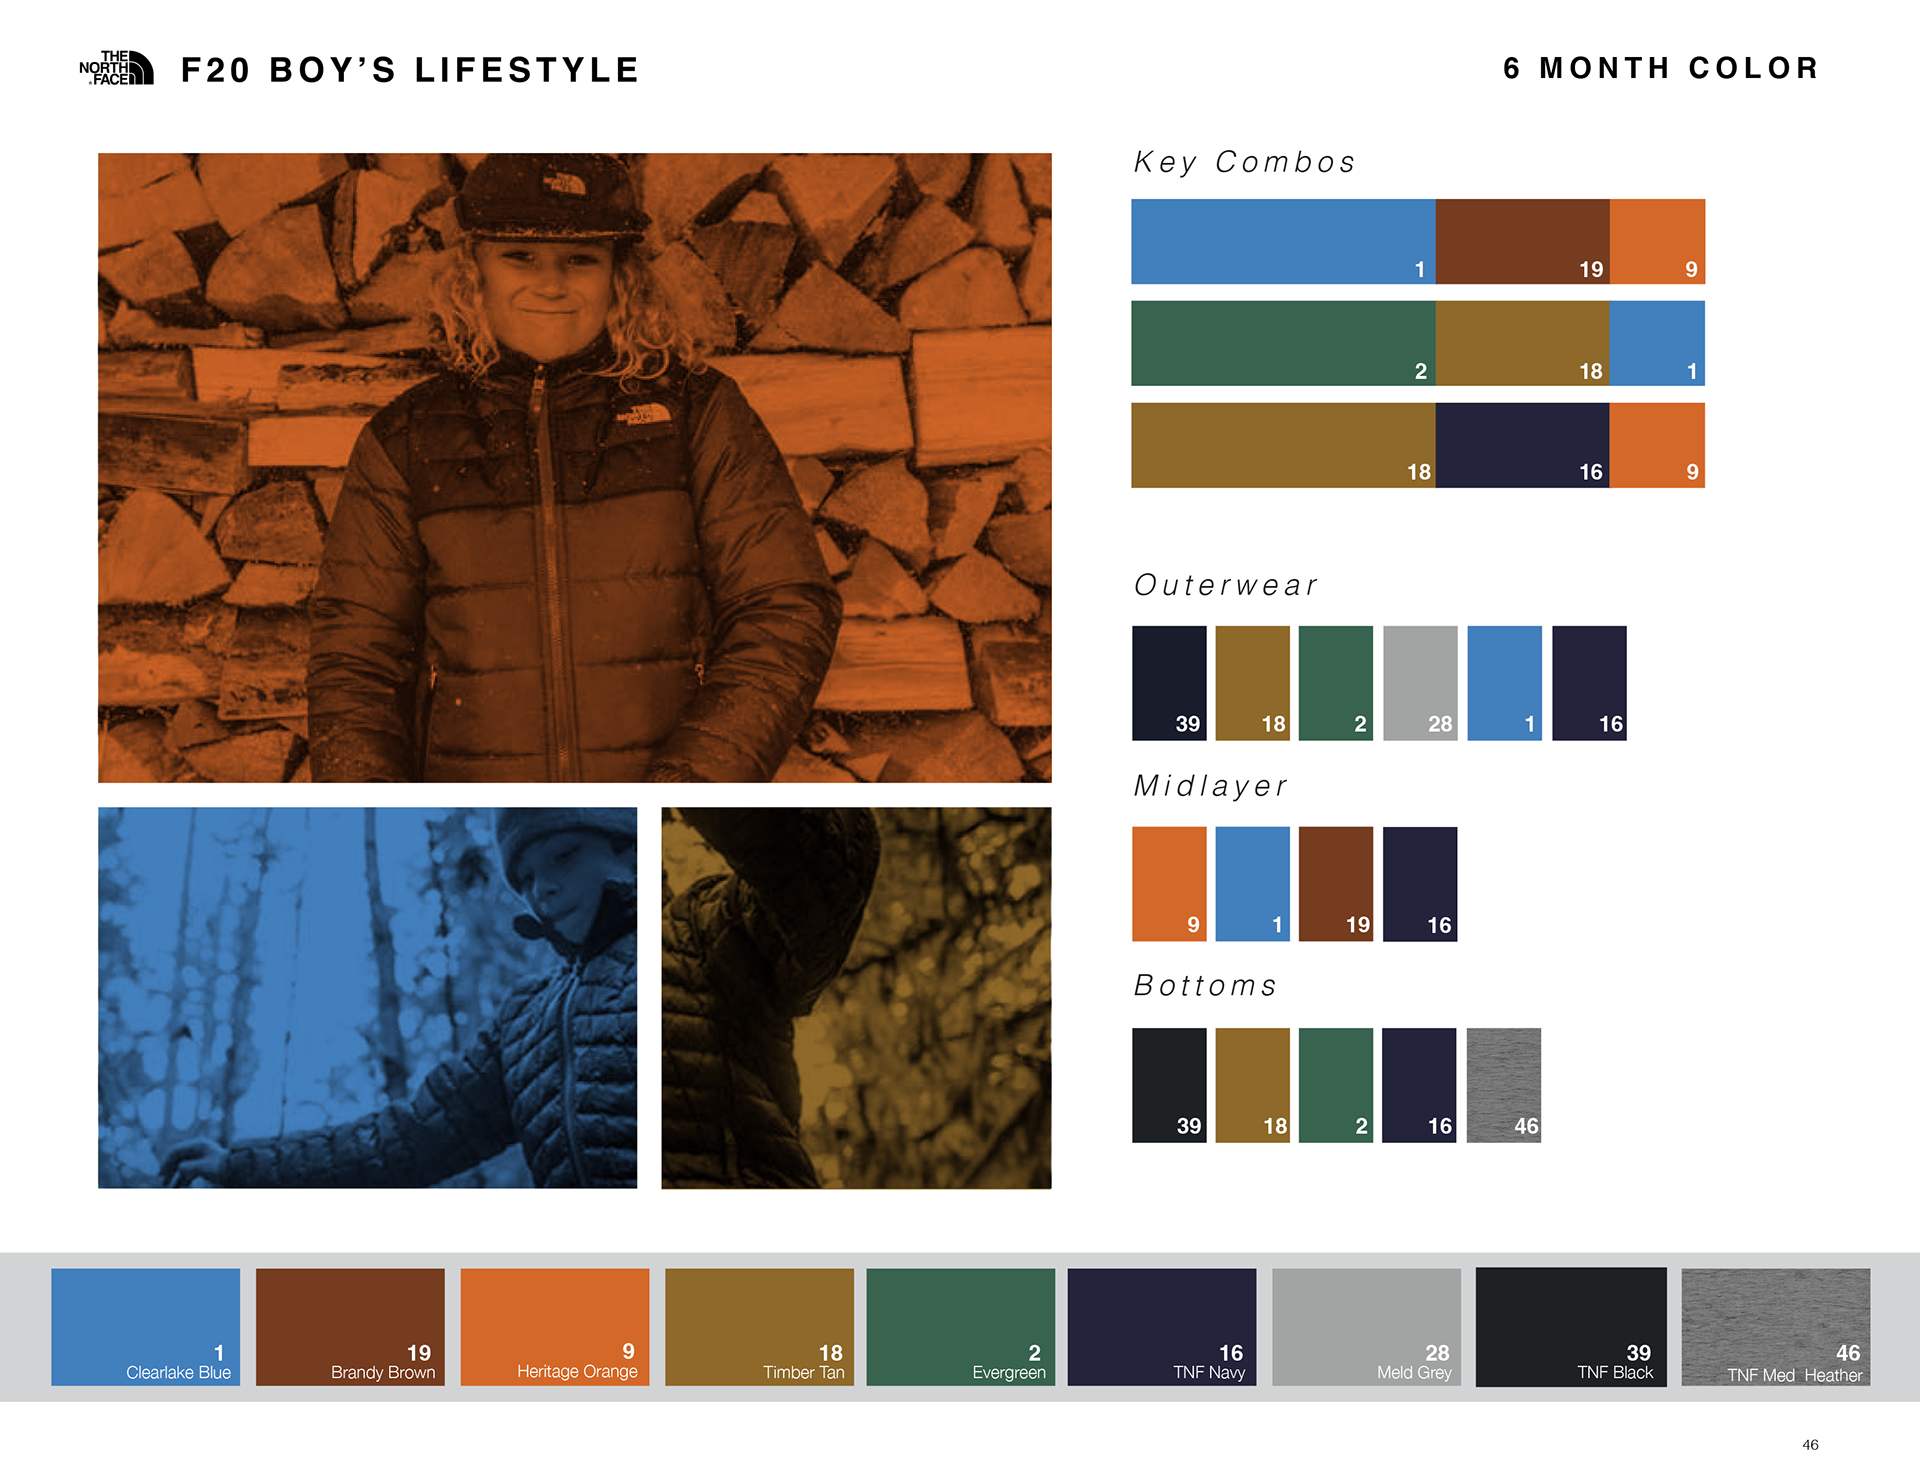1920x1484 pixels.
Task: Select the Timber Tan palette swatch
Action: point(759,1327)
